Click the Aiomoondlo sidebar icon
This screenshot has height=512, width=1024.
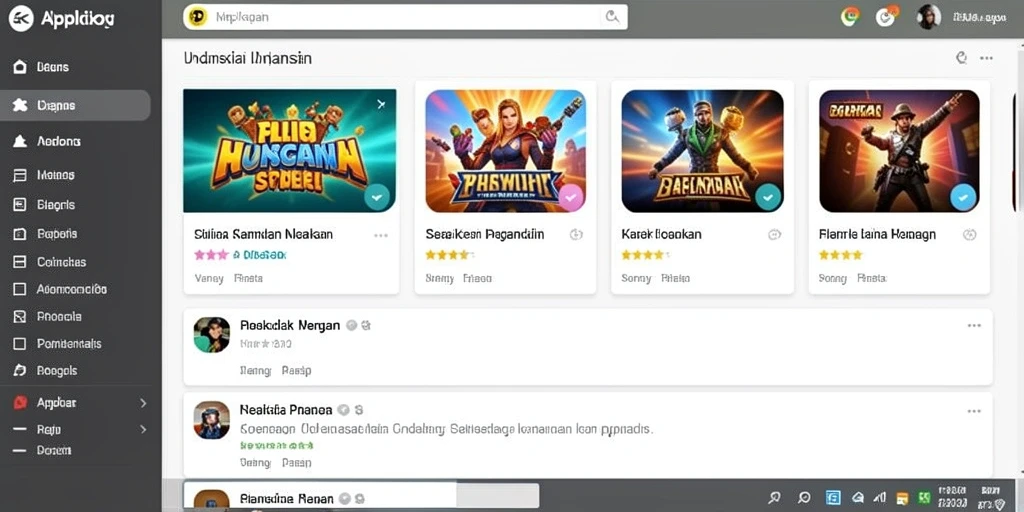pos(20,289)
